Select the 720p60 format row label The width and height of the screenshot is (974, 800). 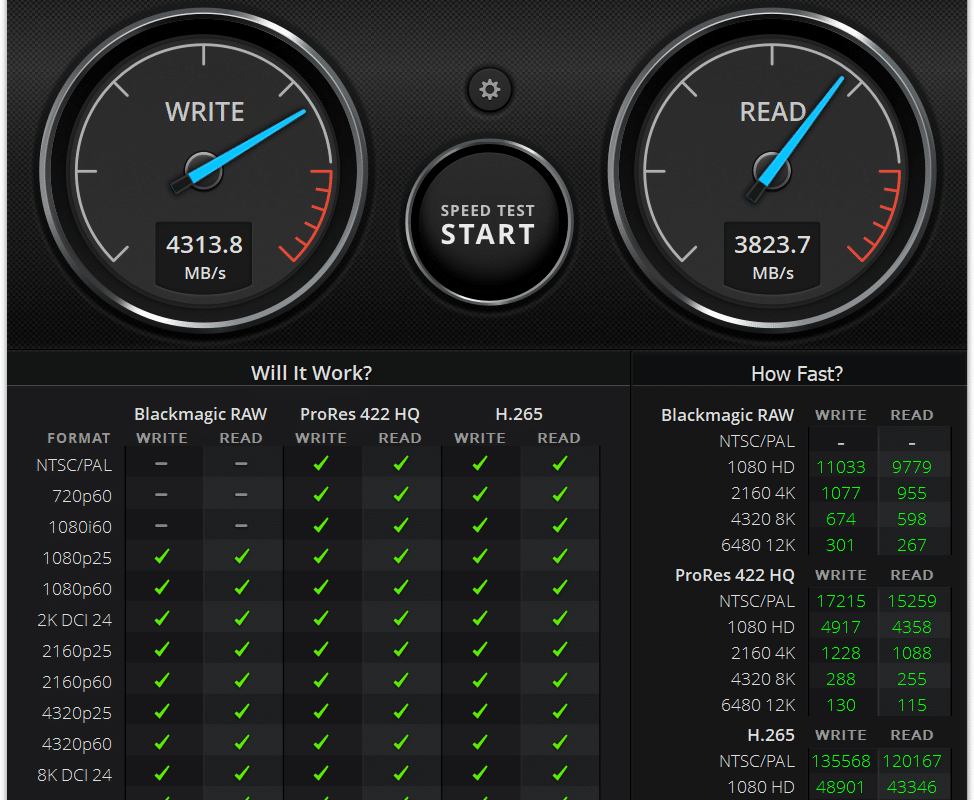82,496
